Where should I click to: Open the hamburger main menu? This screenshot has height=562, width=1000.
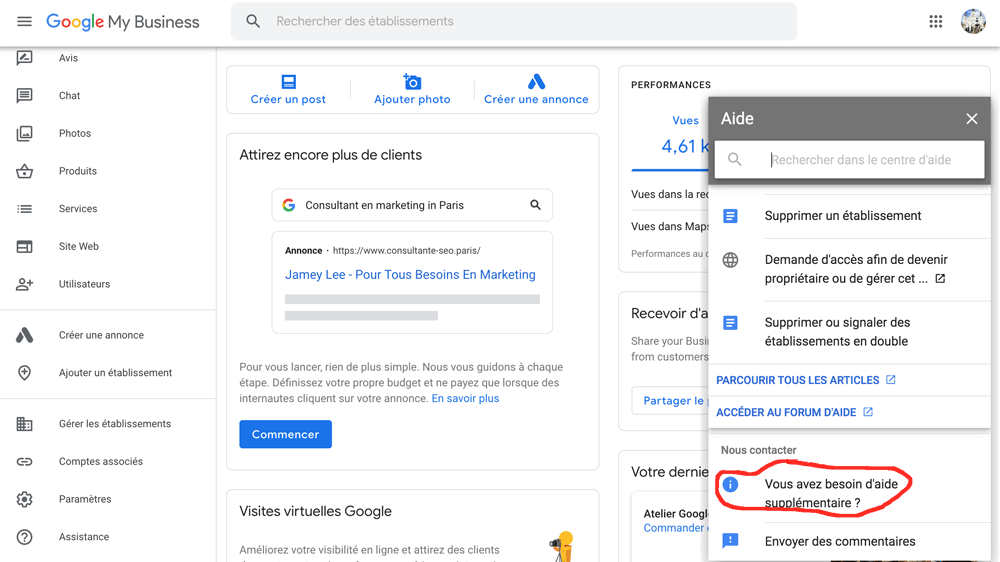point(24,22)
